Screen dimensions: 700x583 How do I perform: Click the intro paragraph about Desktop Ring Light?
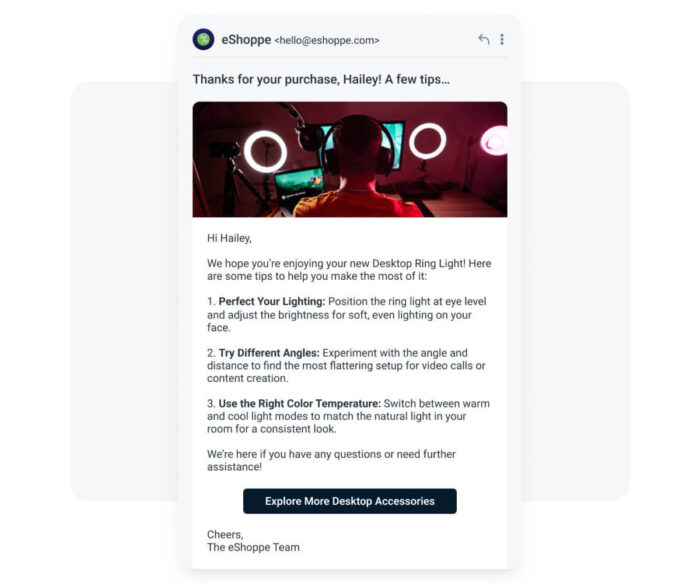pyautogui.click(x=349, y=270)
